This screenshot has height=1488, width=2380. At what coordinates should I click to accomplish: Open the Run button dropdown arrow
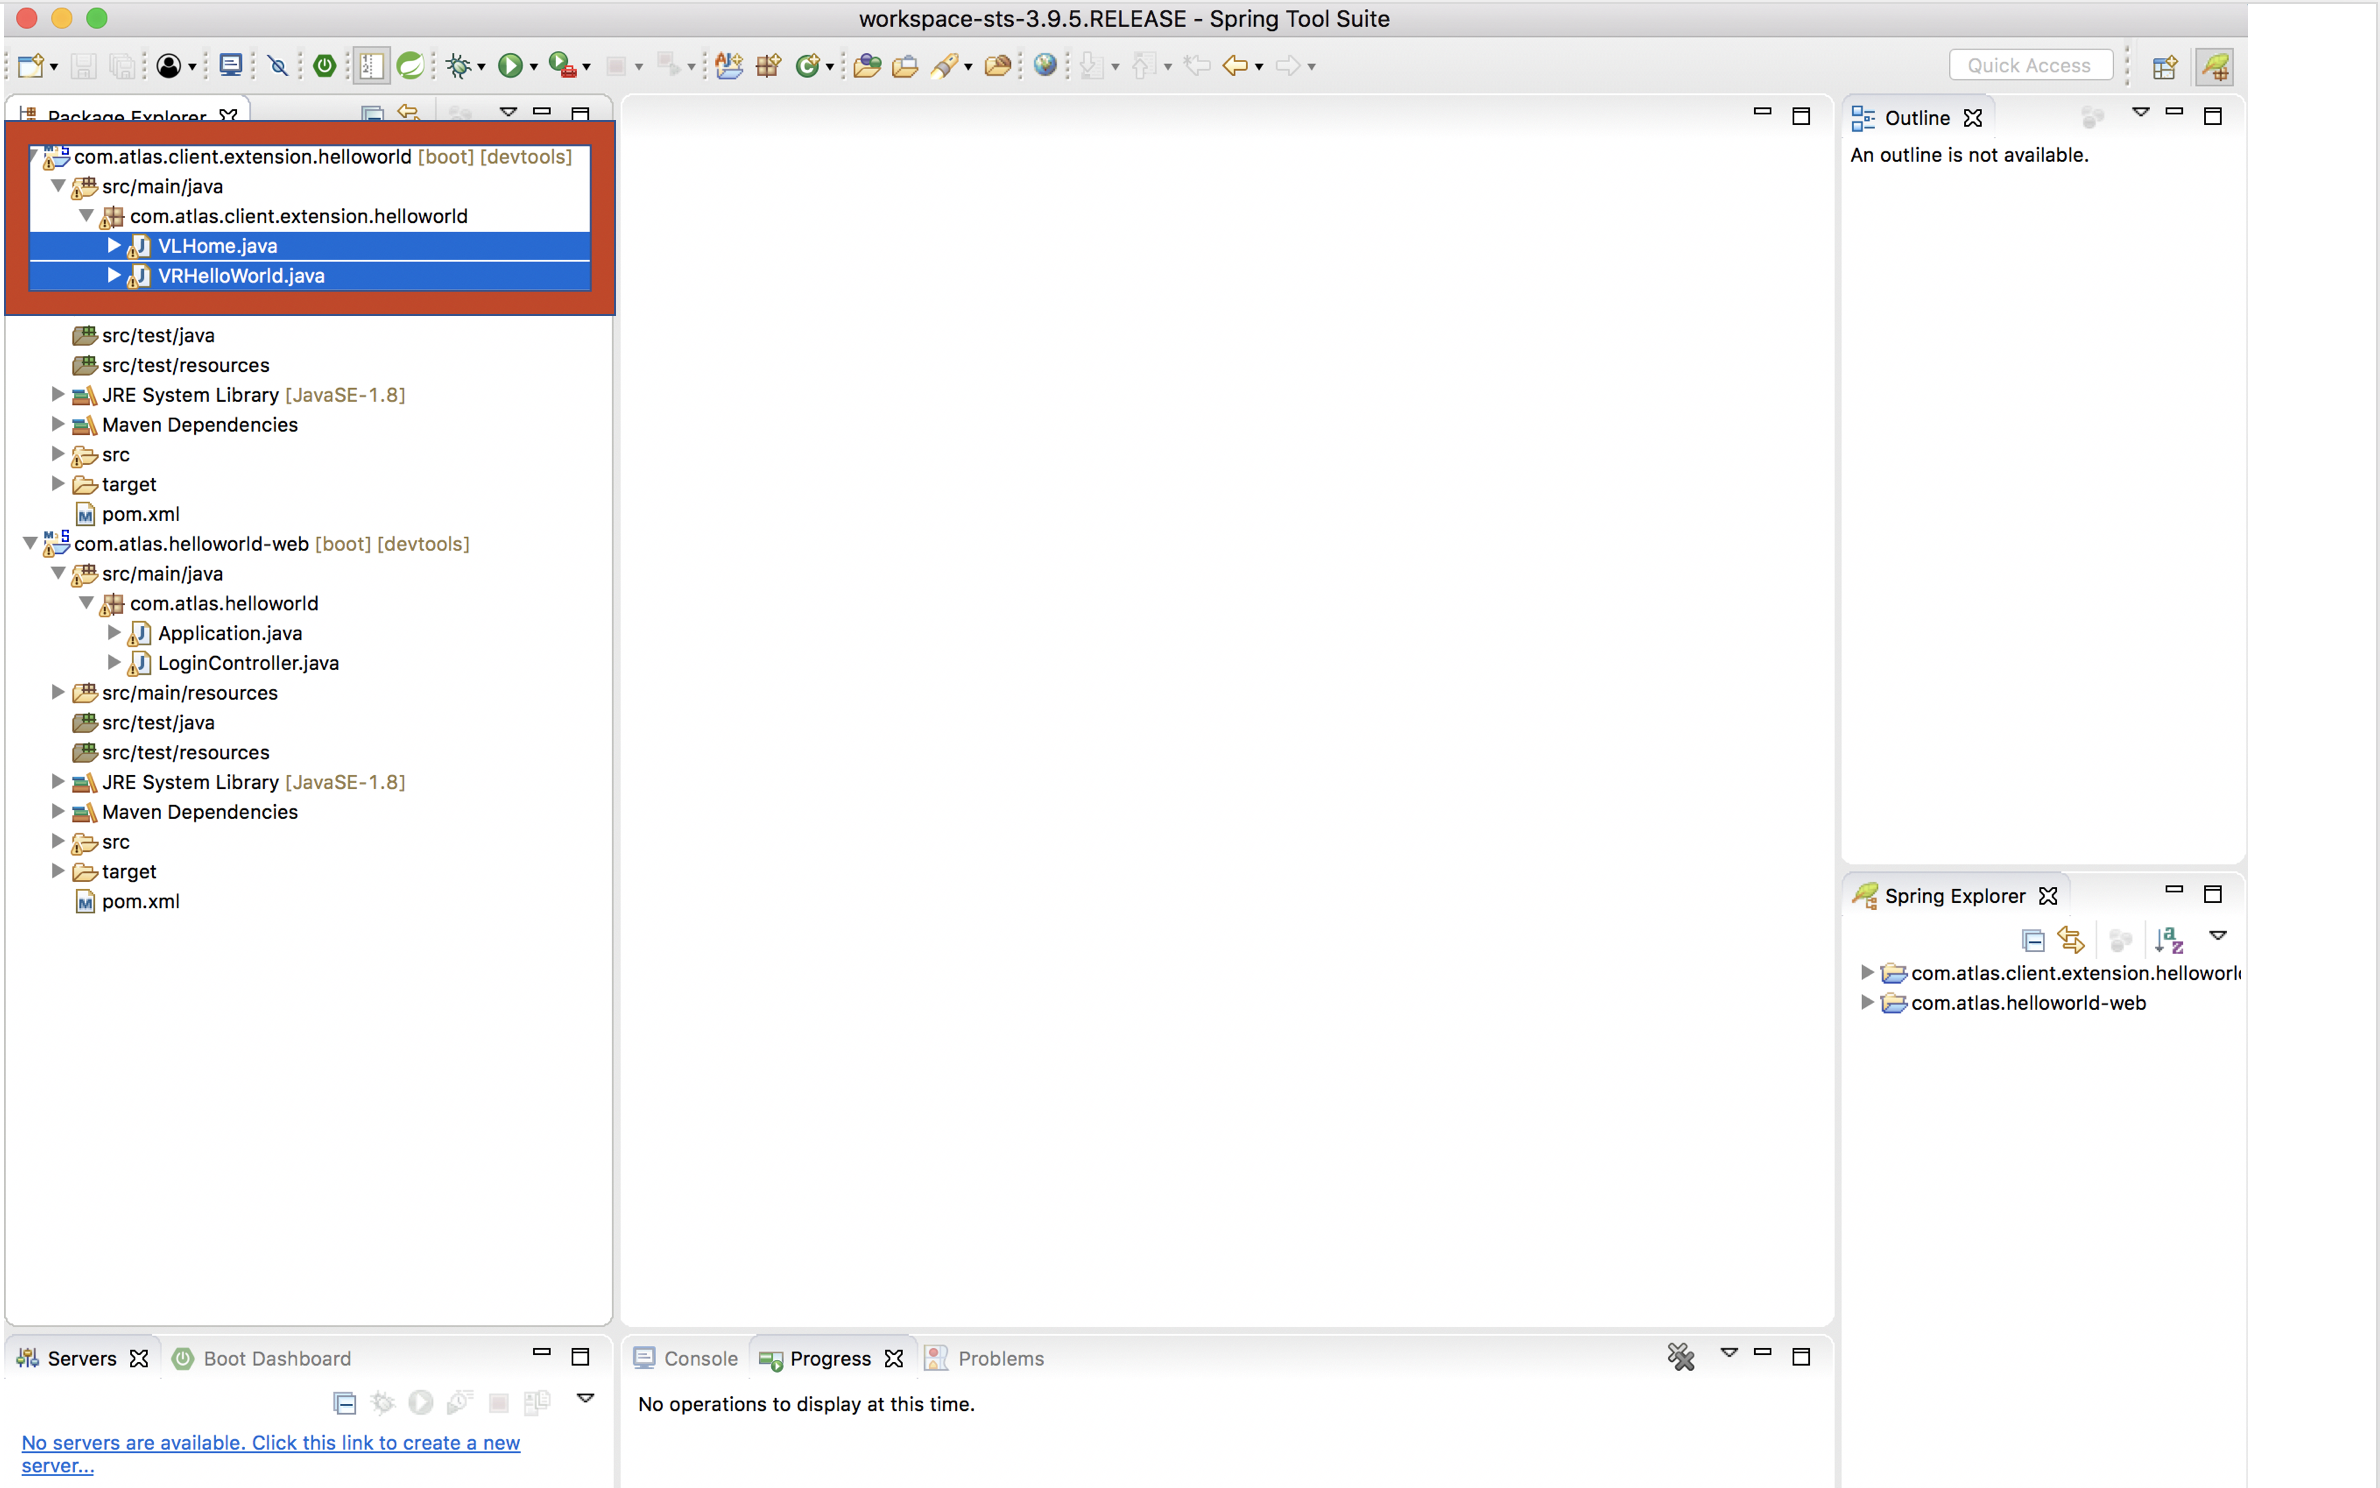click(x=534, y=67)
